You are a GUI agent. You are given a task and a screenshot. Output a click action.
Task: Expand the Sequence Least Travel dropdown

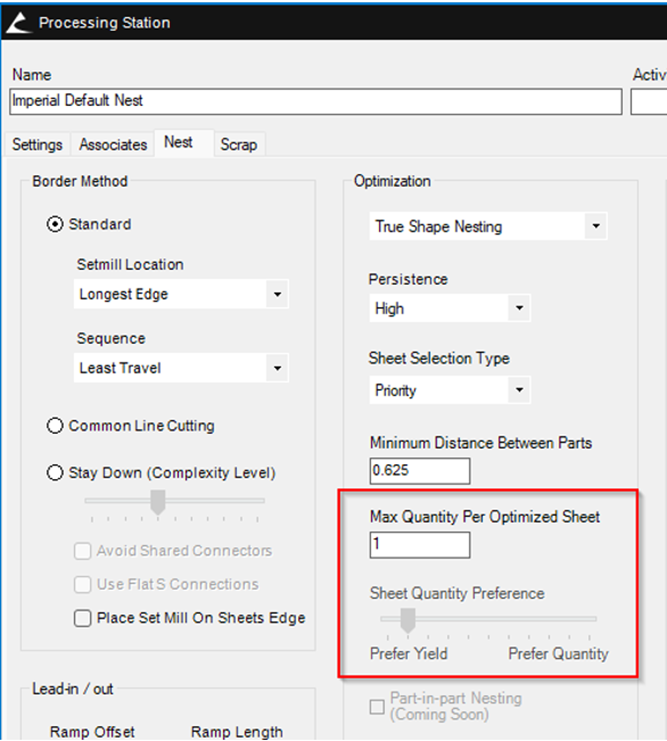[181, 368]
